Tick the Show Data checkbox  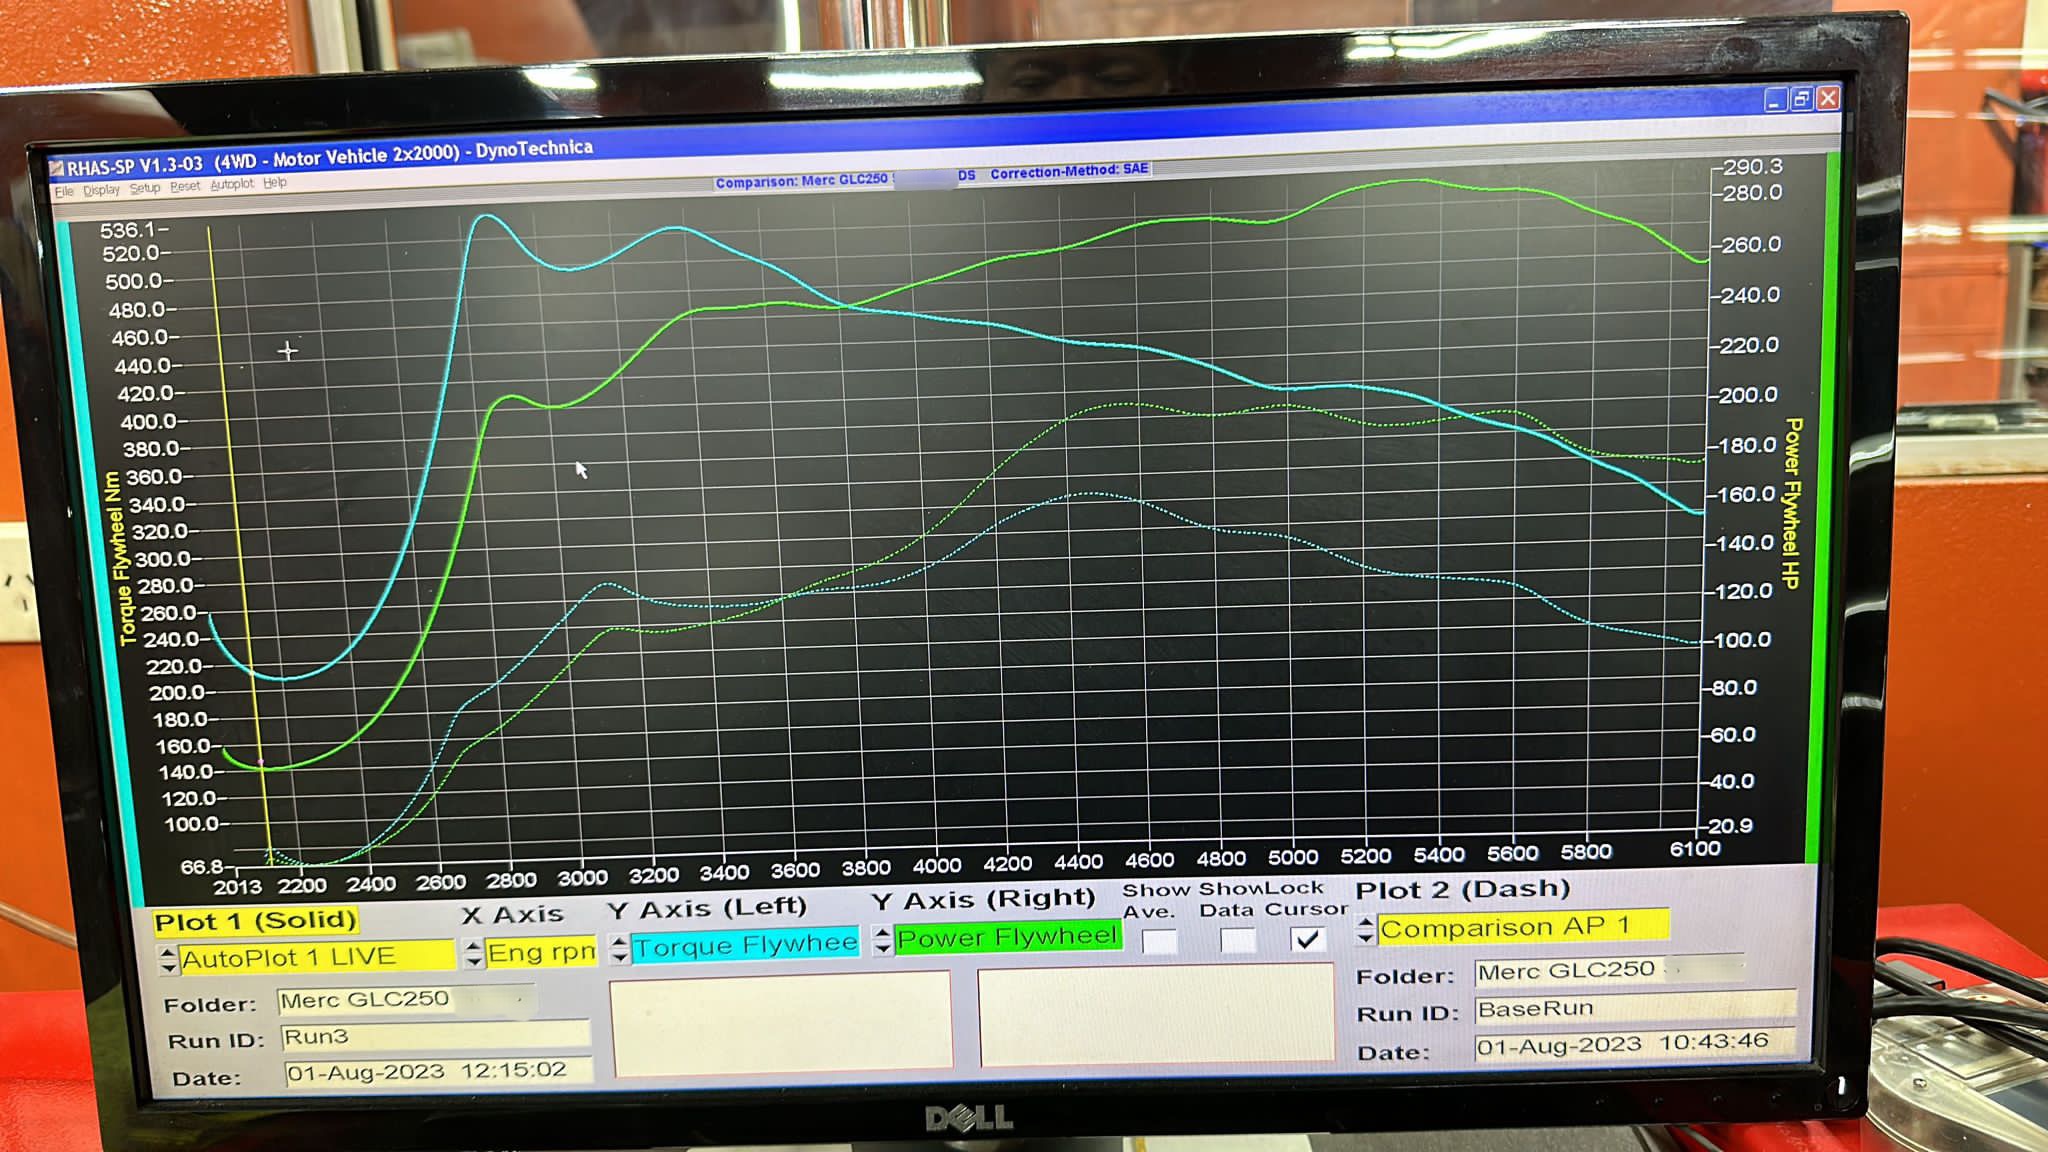1237,940
